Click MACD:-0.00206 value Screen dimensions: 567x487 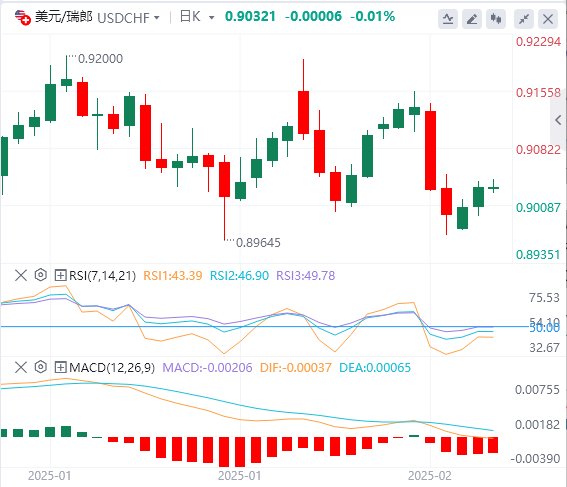pos(207,368)
